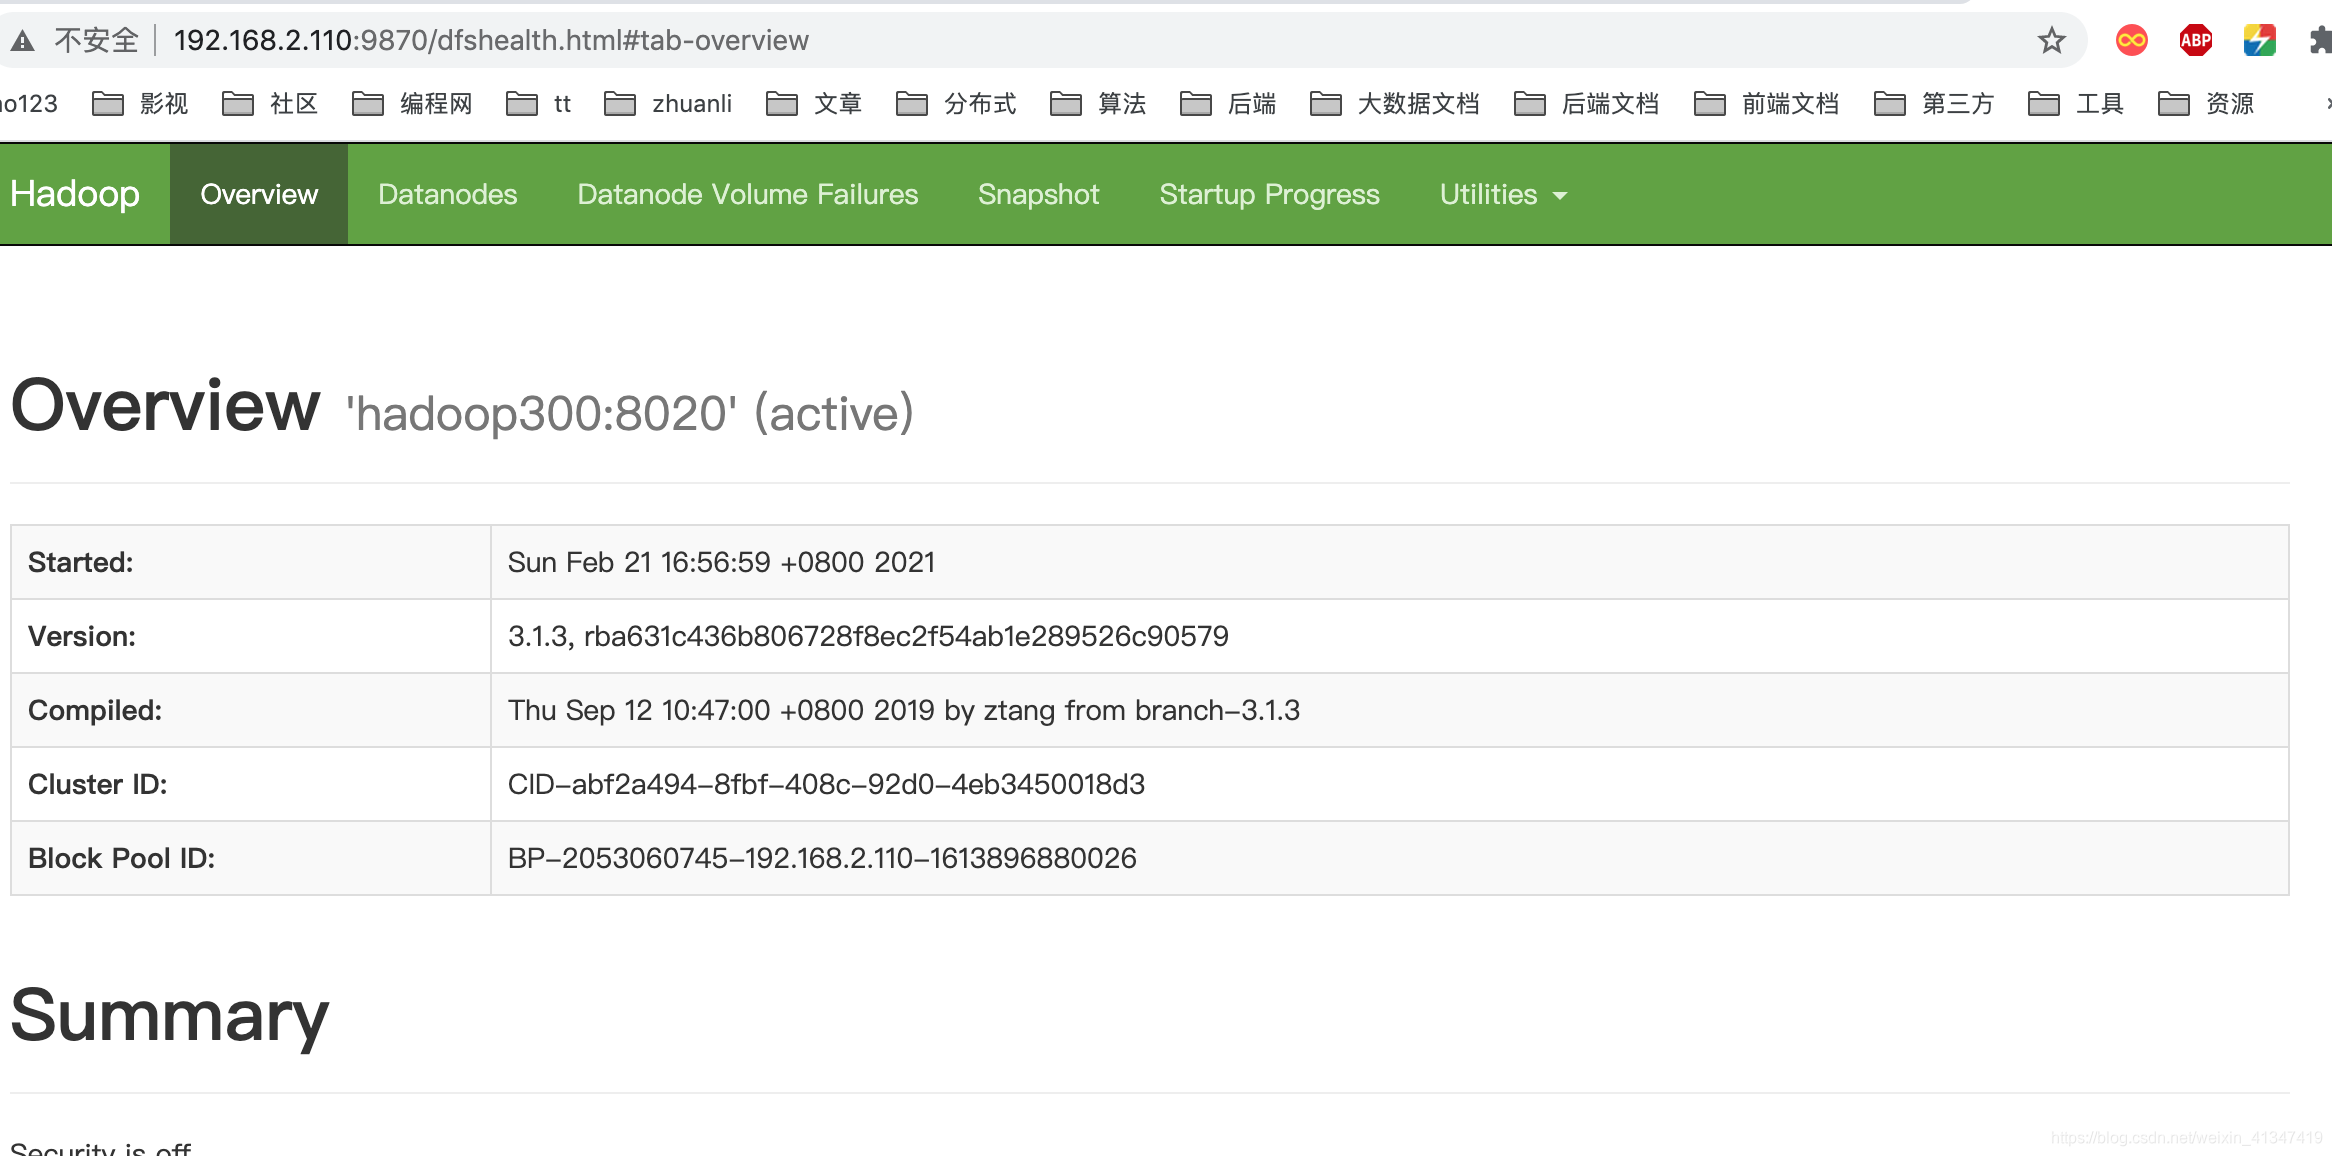Click the Utilities dropdown arrow
The height and width of the screenshot is (1156, 2332).
click(1560, 195)
